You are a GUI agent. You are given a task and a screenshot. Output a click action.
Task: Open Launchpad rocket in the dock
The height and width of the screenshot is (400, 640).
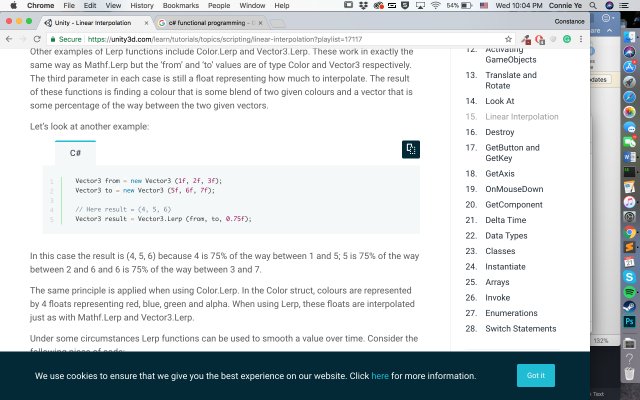(x=629, y=82)
